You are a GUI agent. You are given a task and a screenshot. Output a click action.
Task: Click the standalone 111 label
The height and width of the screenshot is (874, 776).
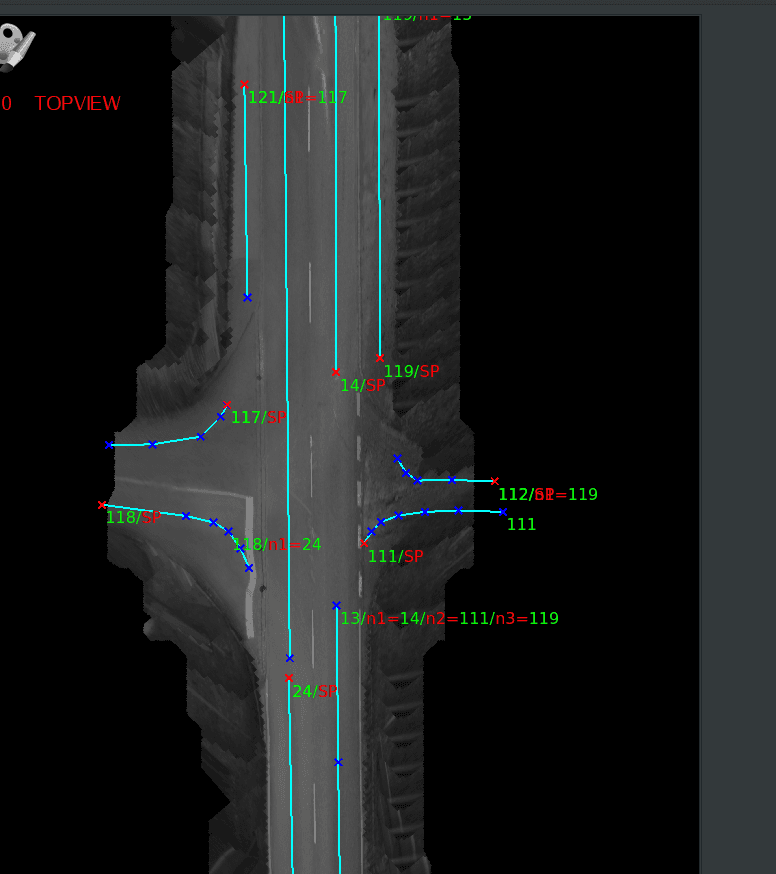(x=521, y=525)
